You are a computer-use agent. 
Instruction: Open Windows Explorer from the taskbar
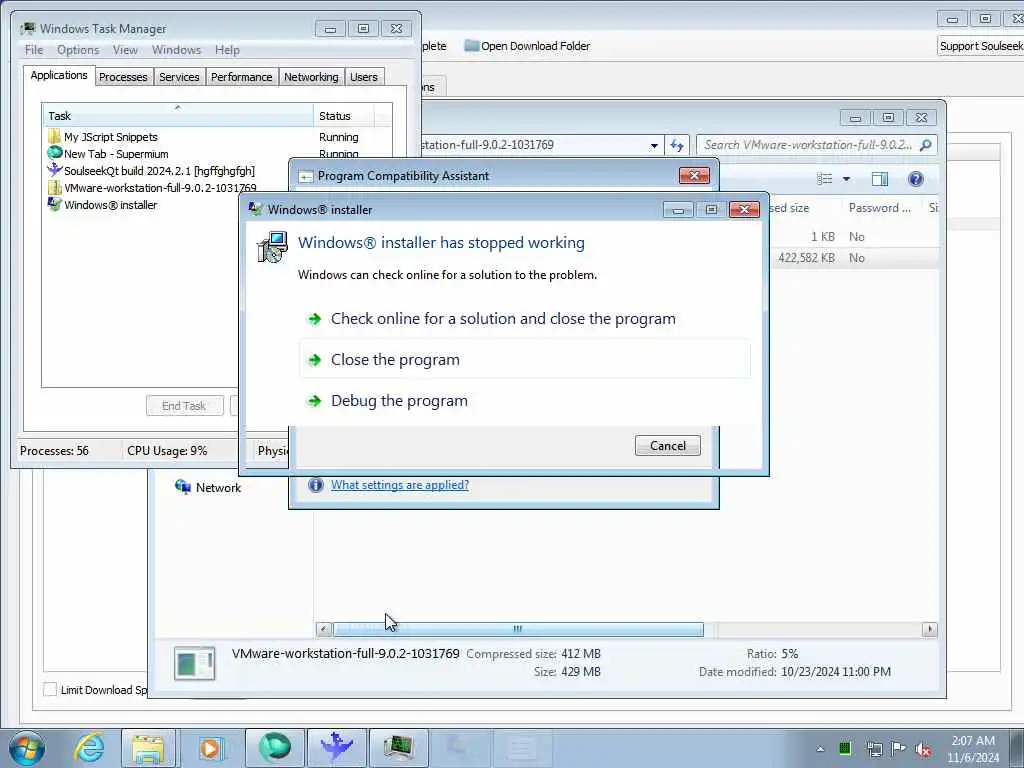148,748
